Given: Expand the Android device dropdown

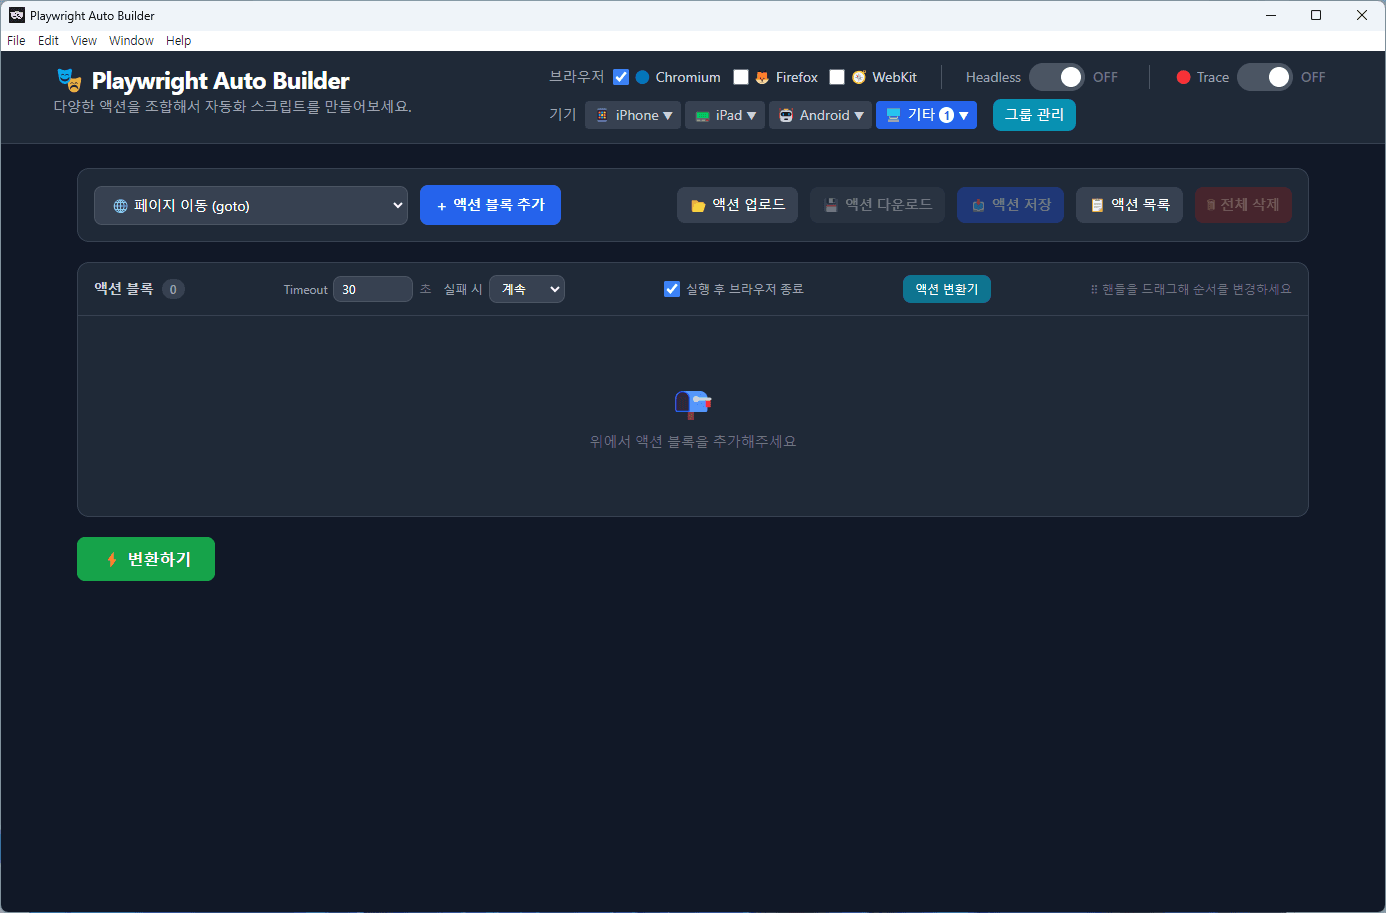Looking at the screenshot, I should [820, 115].
